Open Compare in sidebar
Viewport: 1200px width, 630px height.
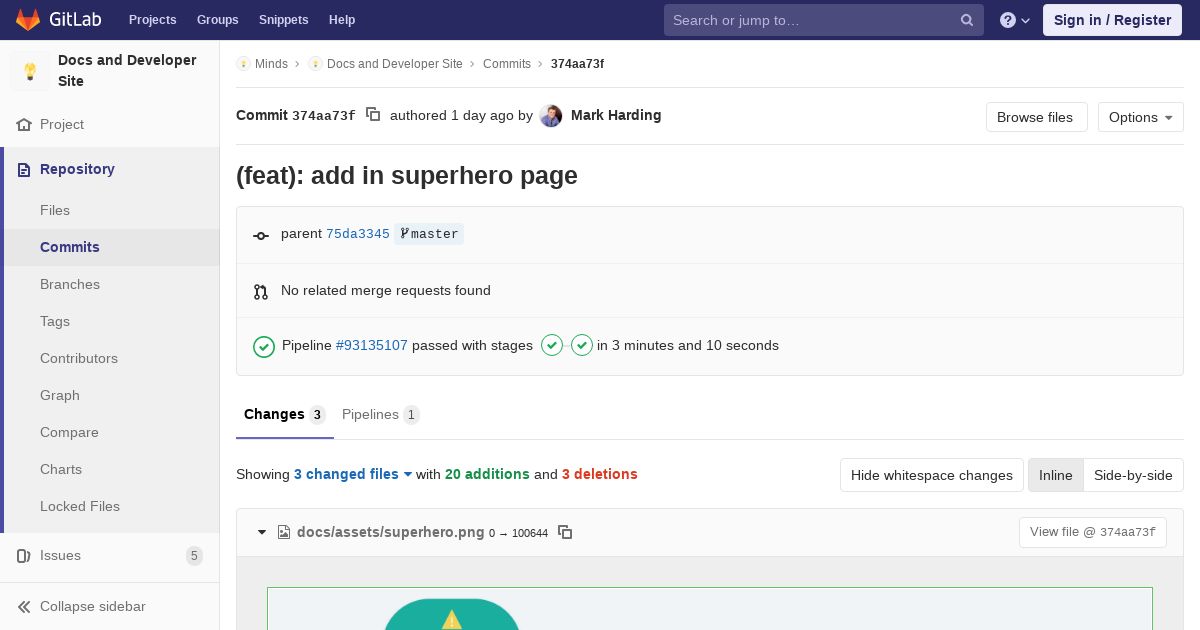(x=69, y=432)
